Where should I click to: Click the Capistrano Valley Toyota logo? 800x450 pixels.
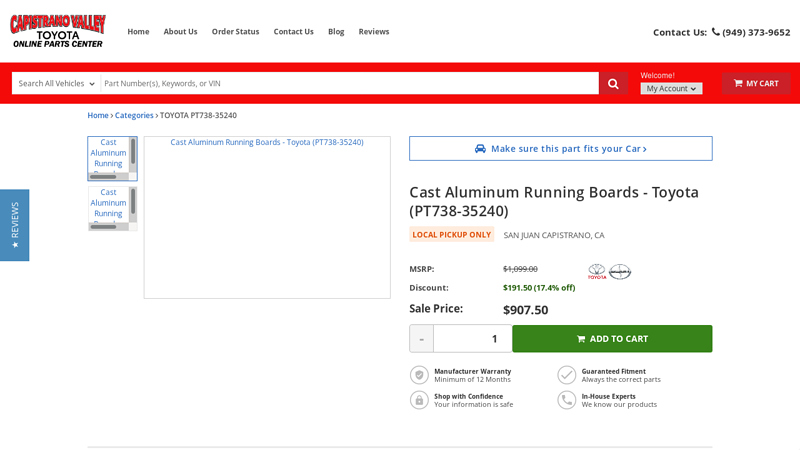[x=58, y=31]
